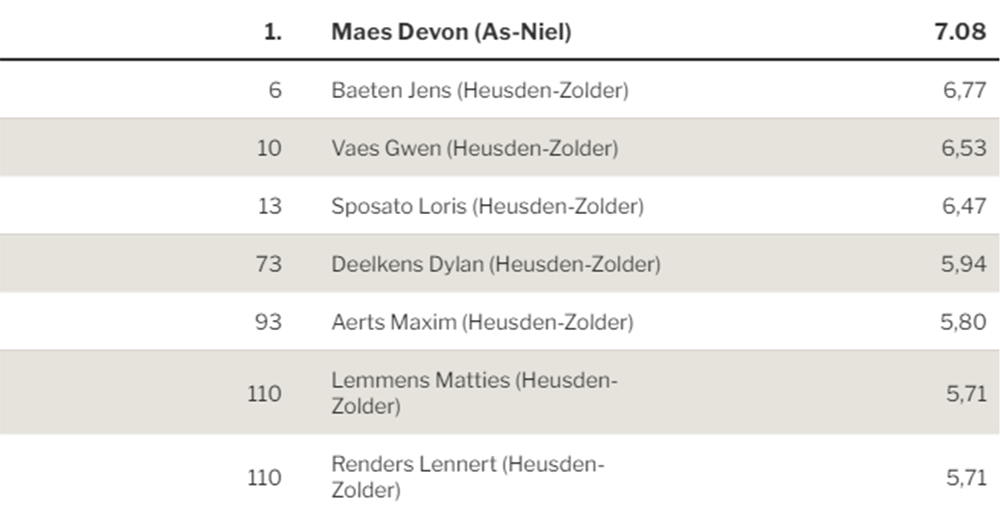Select the score 7.08 in header row
Viewport: 1000px width, 523px height.
960,31
